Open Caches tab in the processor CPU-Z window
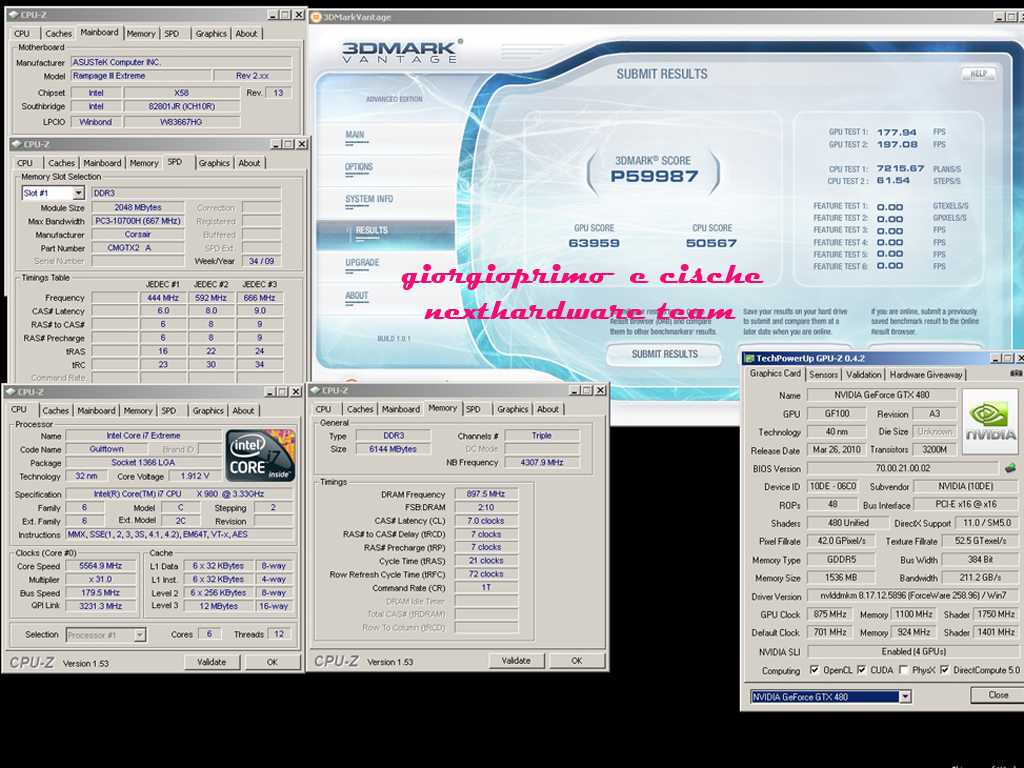1024x768 pixels. [x=56, y=411]
